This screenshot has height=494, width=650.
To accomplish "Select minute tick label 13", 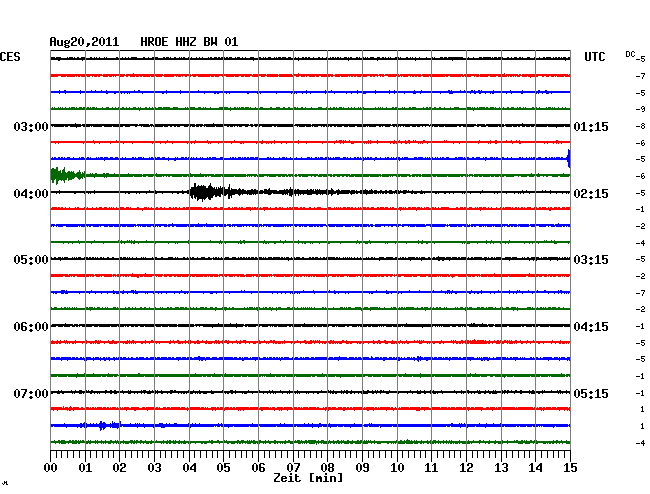I will coord(501,468).
